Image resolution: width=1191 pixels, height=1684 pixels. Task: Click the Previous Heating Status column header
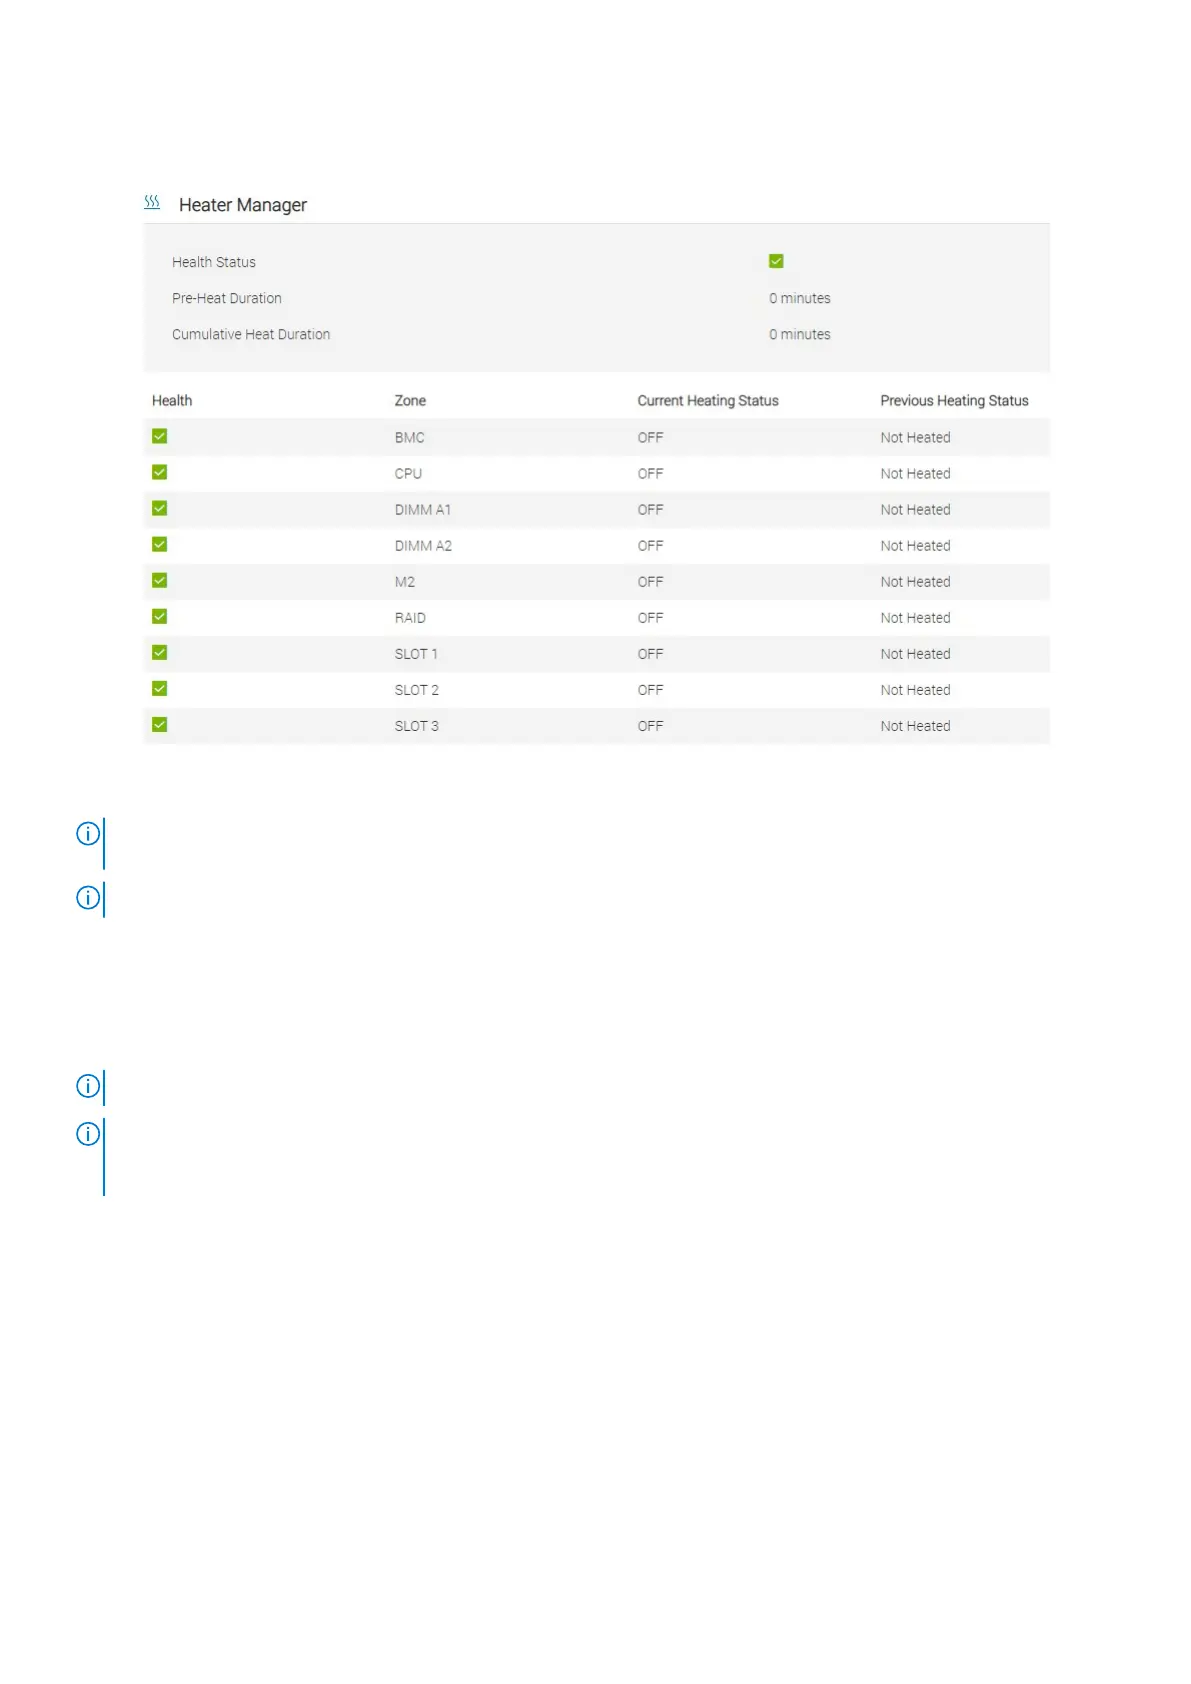tap(954, 401)
